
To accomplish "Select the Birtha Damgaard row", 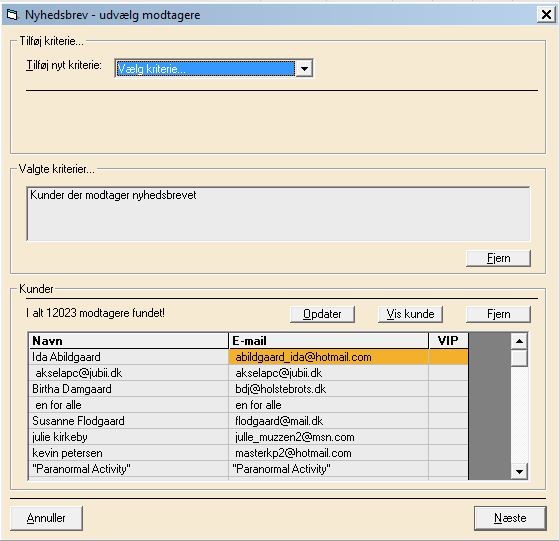I will click(248, 389).
